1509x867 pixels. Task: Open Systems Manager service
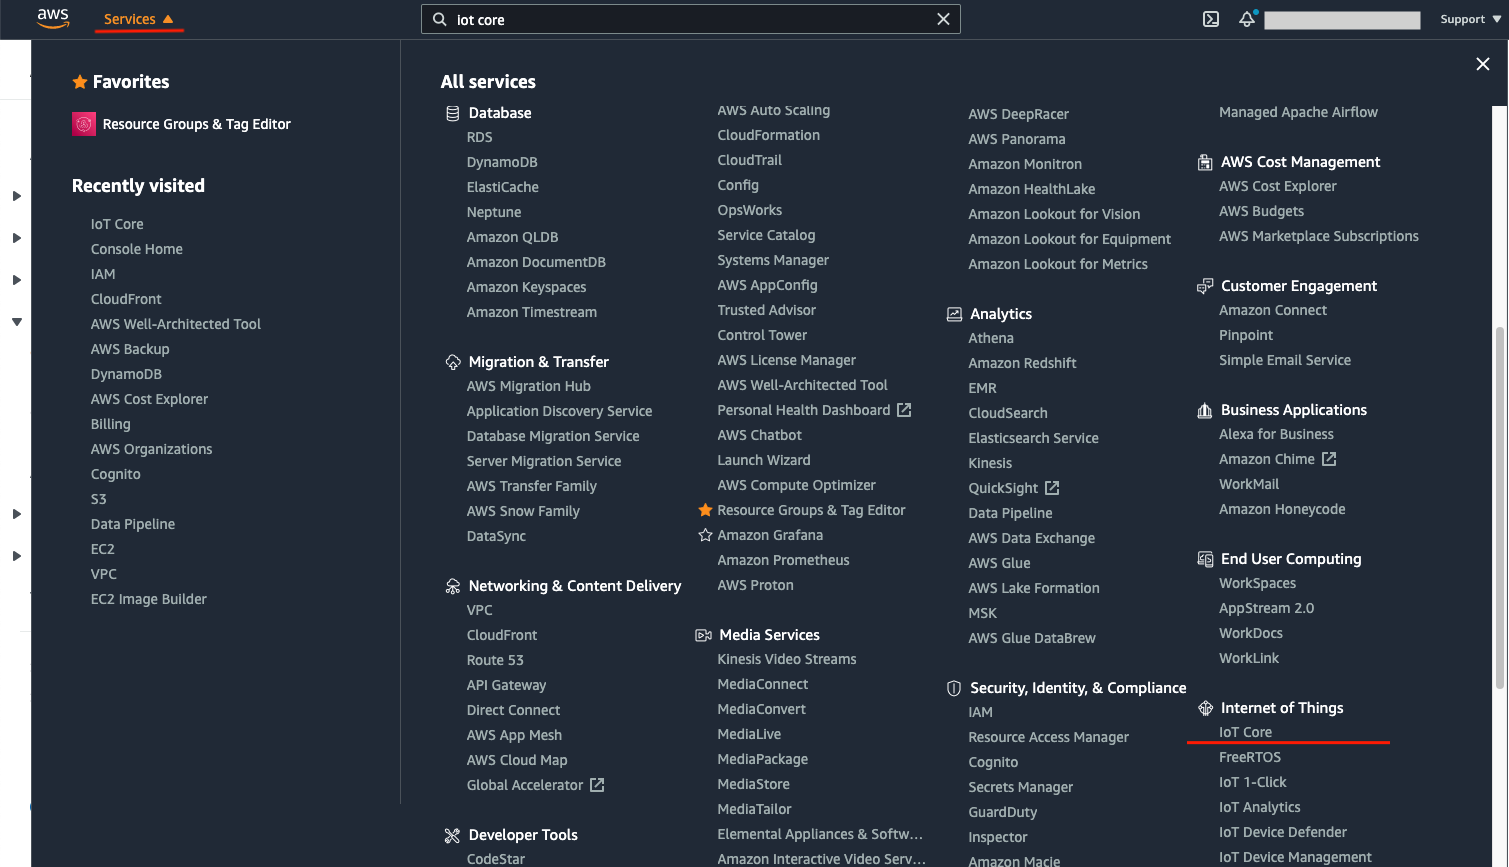point(773,260)
